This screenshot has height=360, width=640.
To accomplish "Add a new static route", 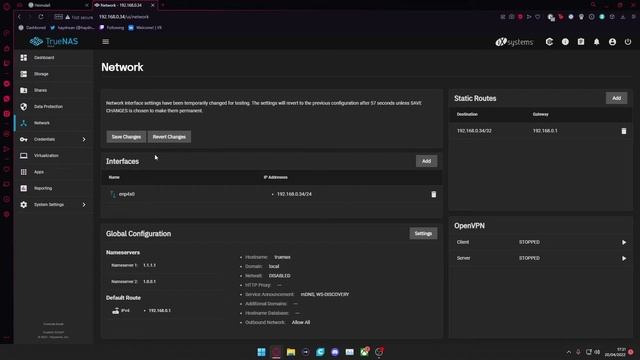I will [x=616, y=98].
